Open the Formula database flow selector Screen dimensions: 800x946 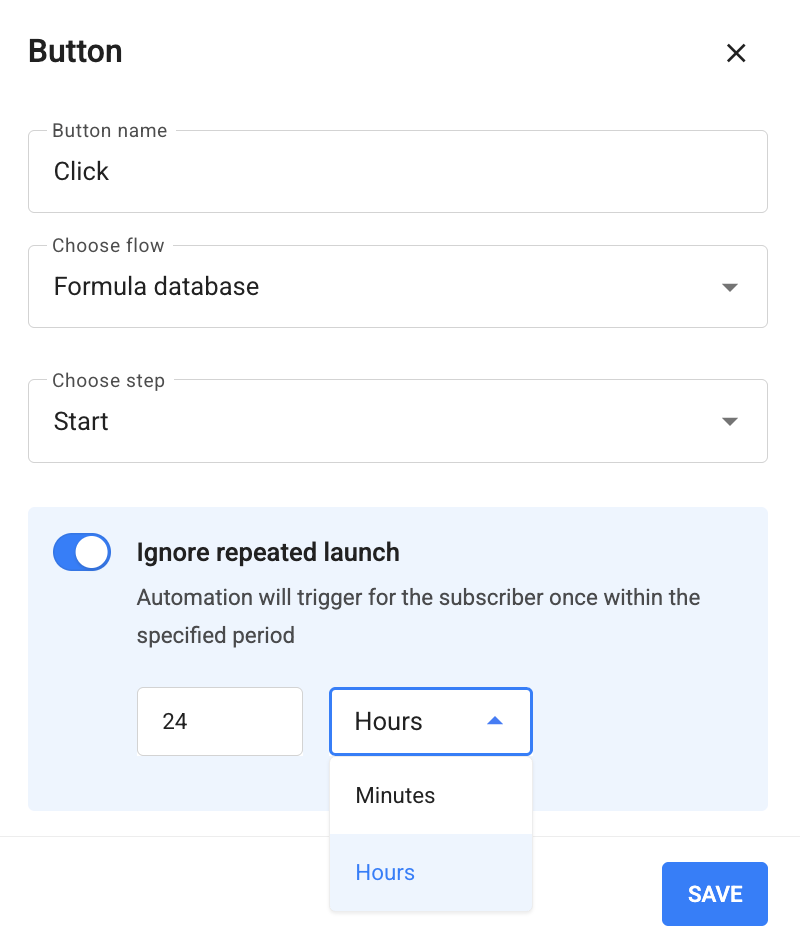pos(398,287)
